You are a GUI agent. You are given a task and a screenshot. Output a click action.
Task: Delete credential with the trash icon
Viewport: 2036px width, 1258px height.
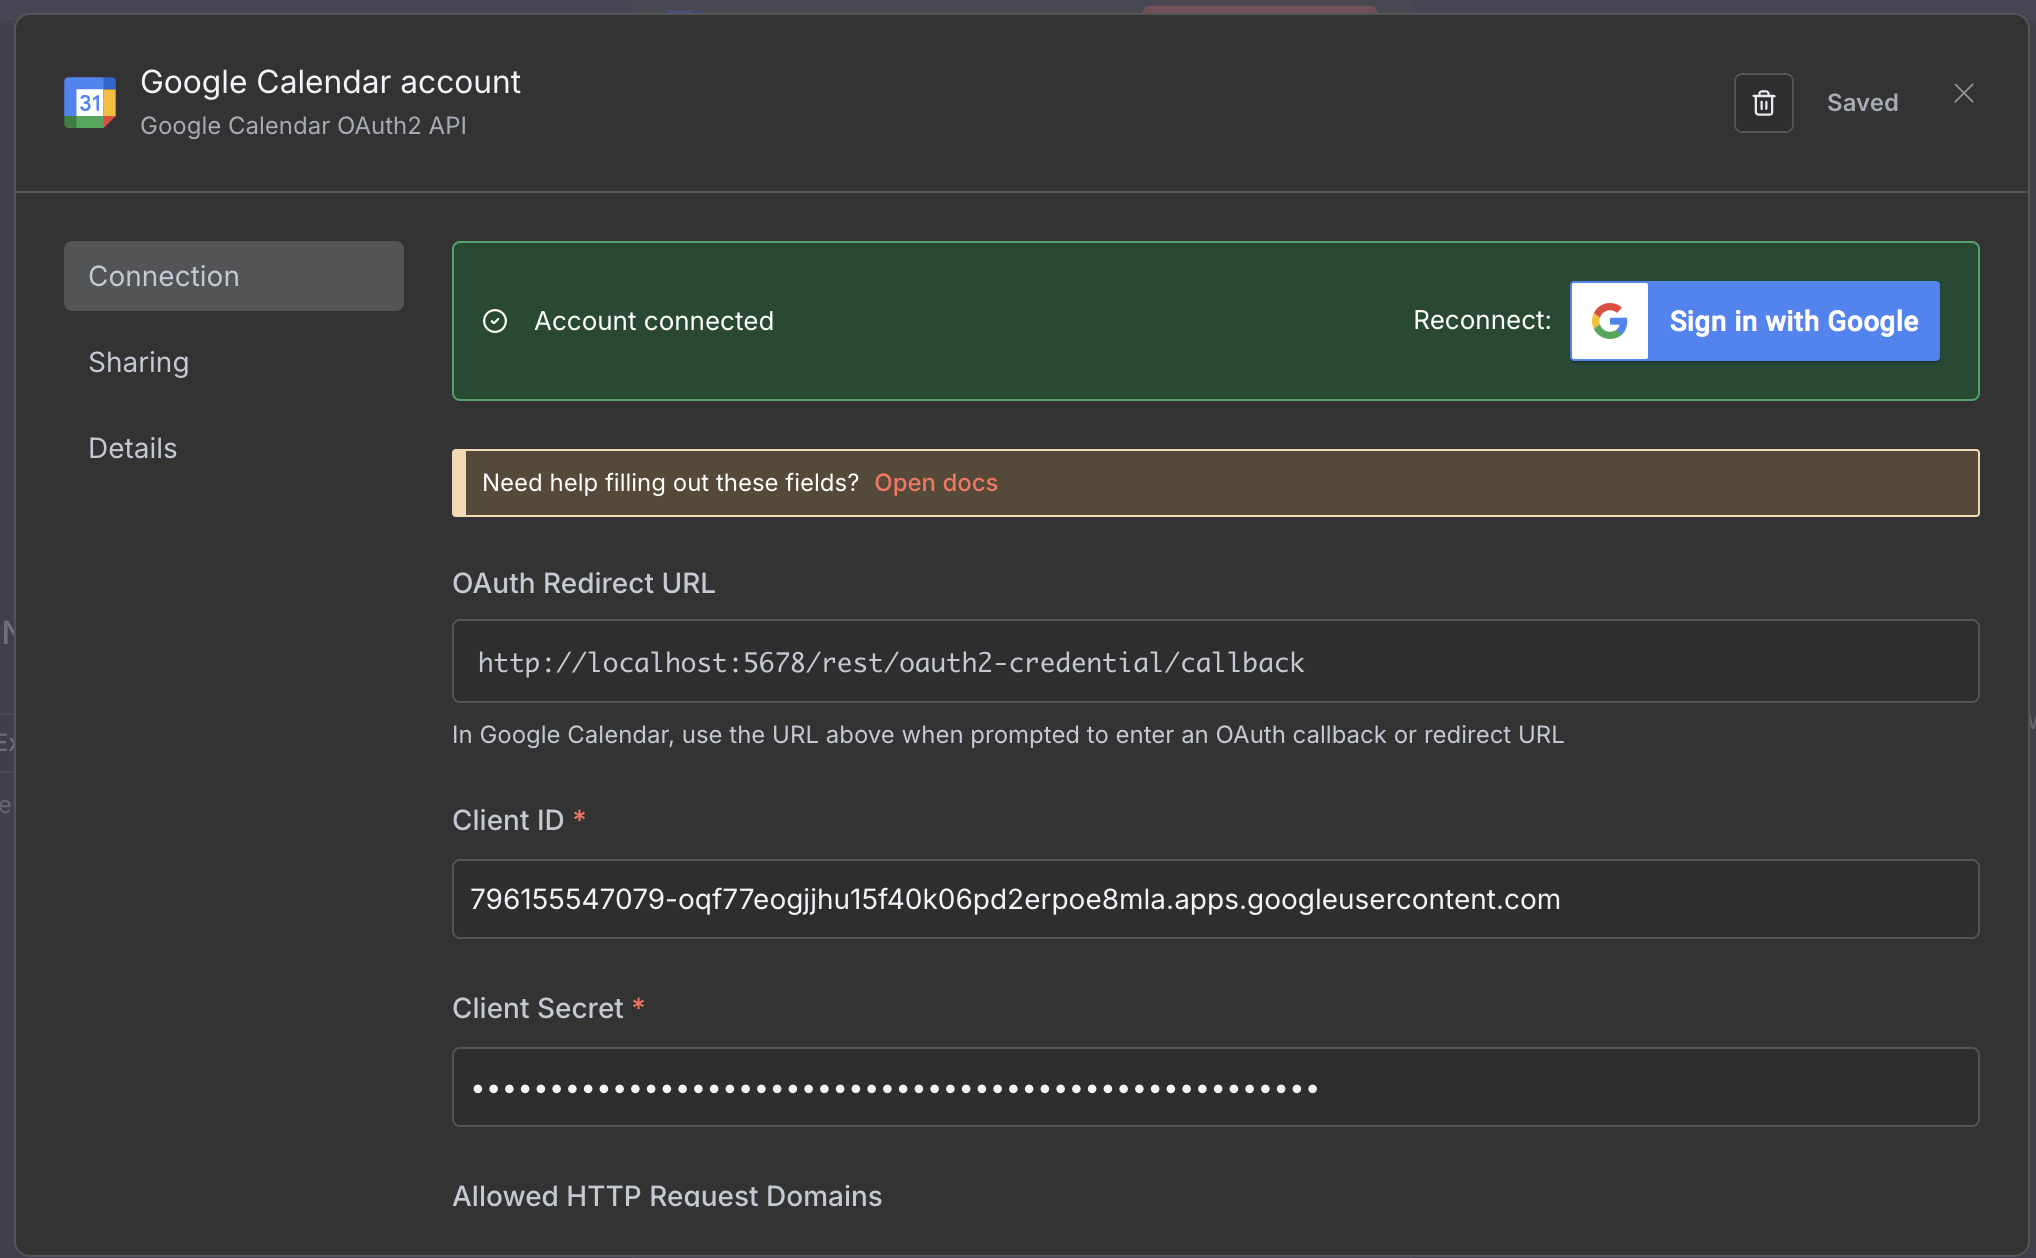pos(1763,103)
